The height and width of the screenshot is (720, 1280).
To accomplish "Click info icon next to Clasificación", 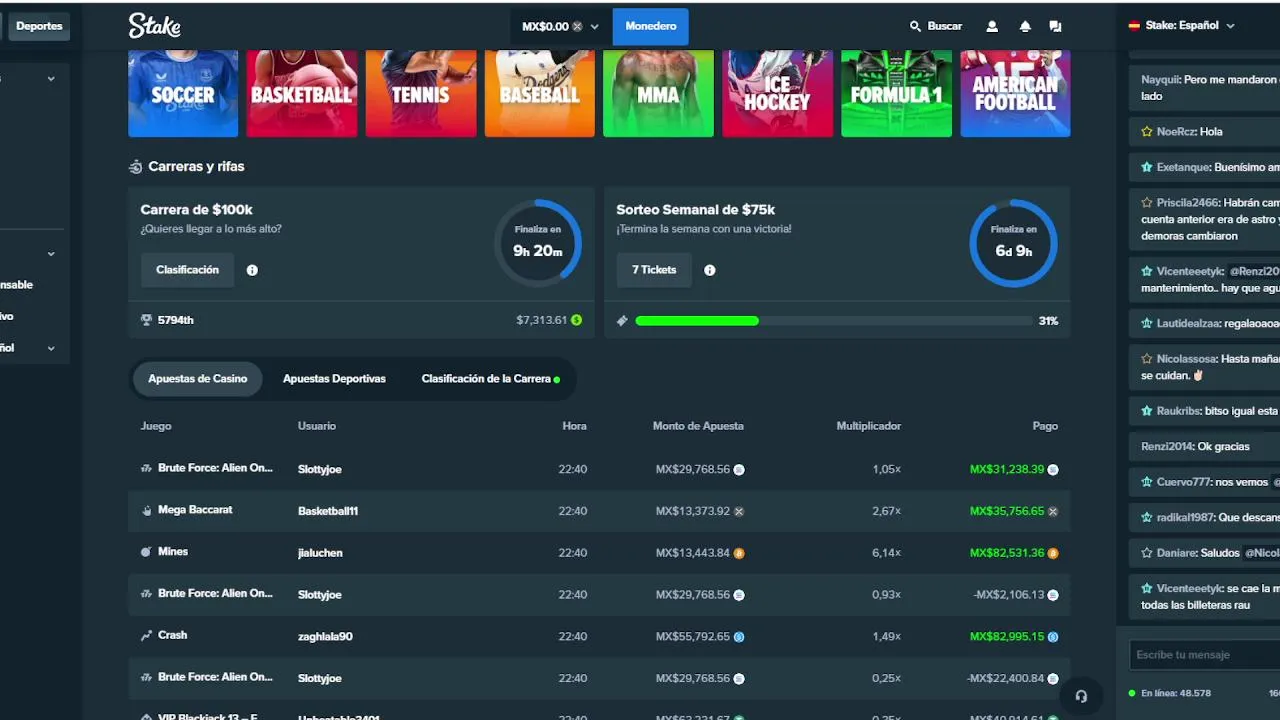I will tap(252, 270).
